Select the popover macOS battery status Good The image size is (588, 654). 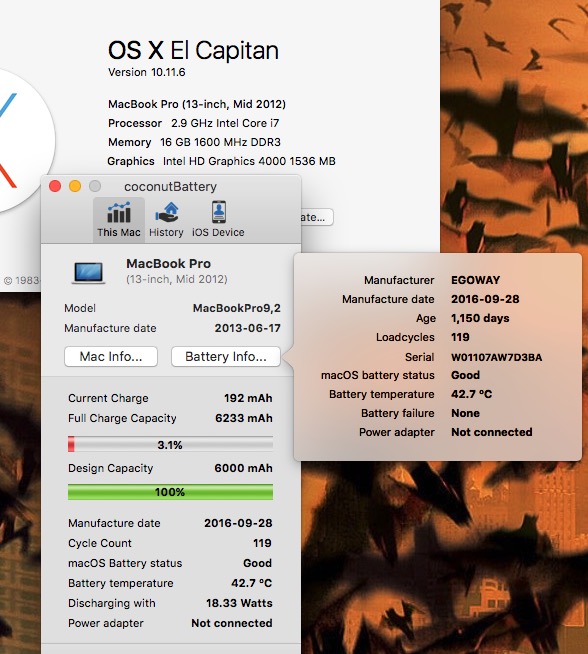tap(465, 375)
